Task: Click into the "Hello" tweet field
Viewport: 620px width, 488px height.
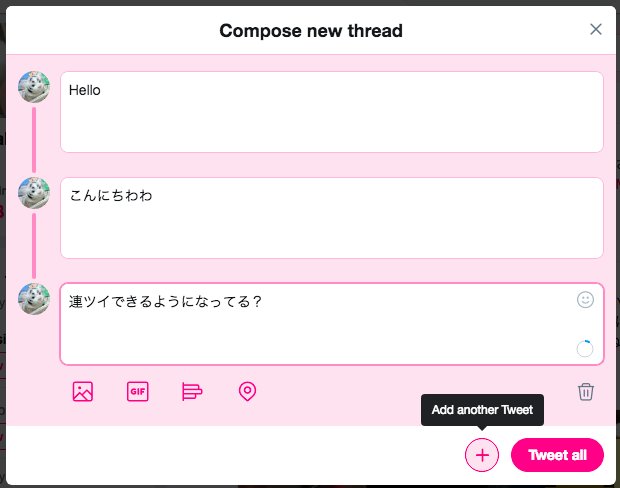Action: coord(332,112)
